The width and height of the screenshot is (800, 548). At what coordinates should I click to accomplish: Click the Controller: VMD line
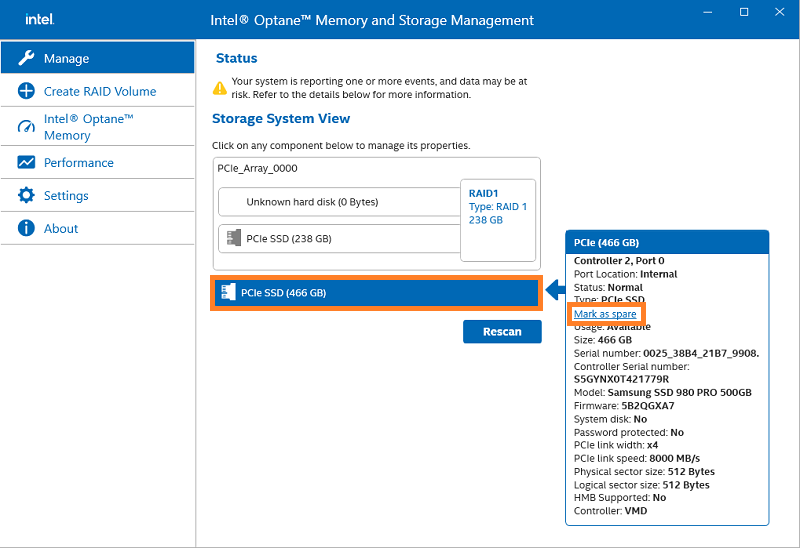point(610,511)
